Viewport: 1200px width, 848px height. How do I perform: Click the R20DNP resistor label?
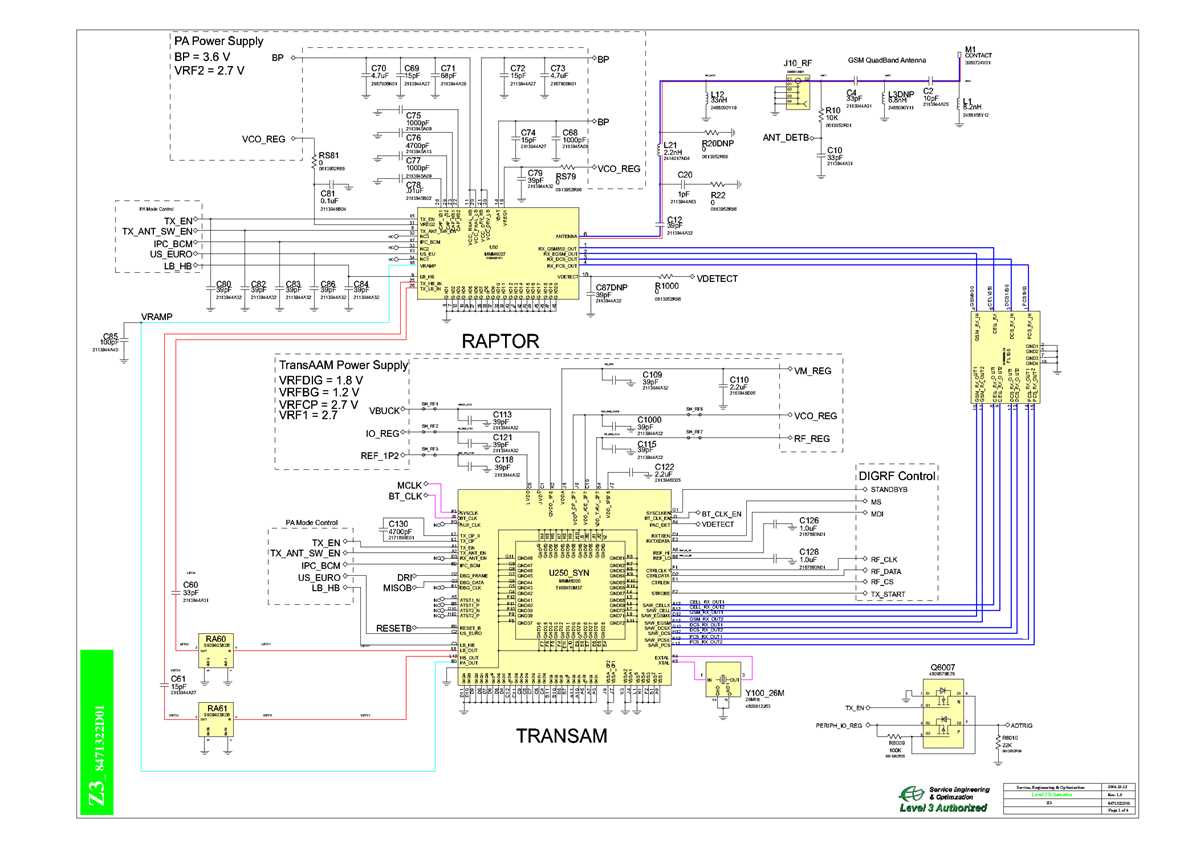click(x=717, y=144)
